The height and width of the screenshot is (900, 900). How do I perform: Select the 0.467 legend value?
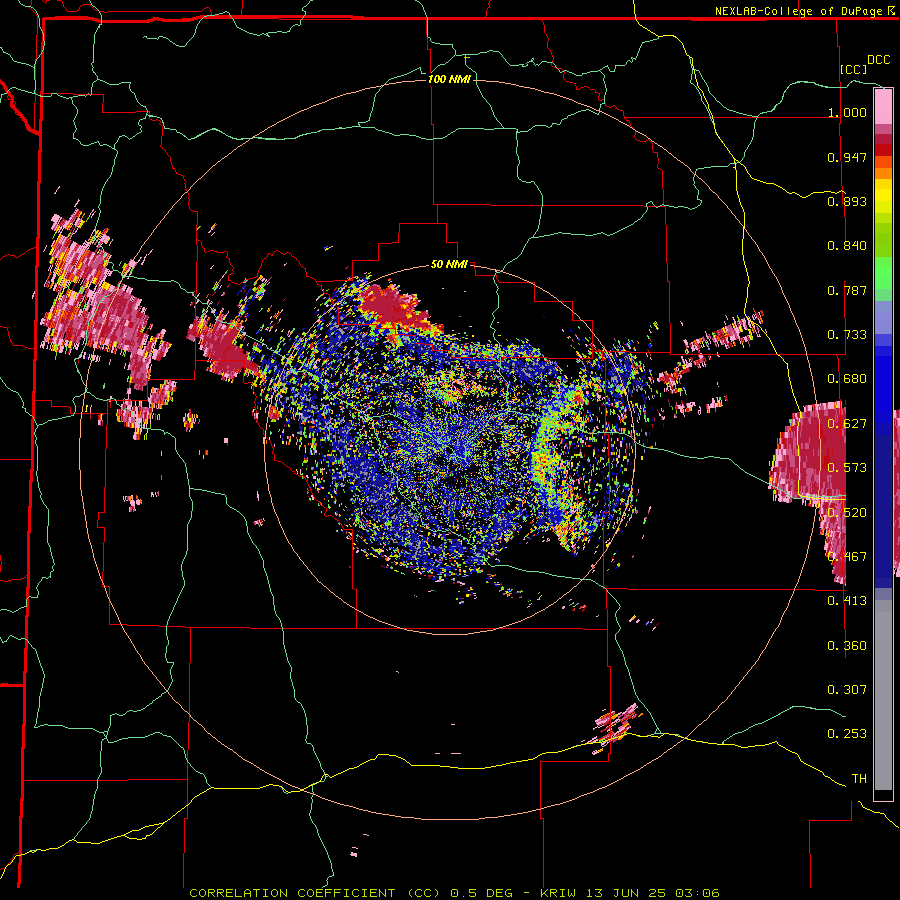847,557
